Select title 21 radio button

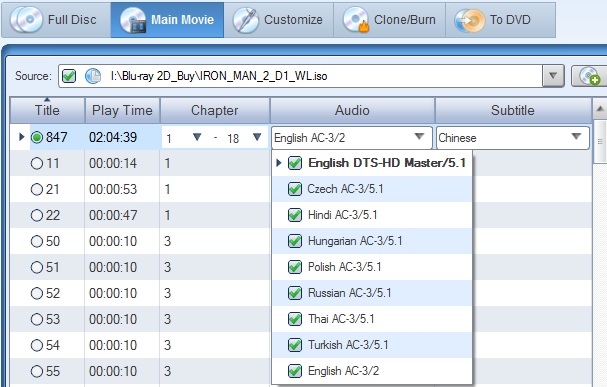click(37, 189)
